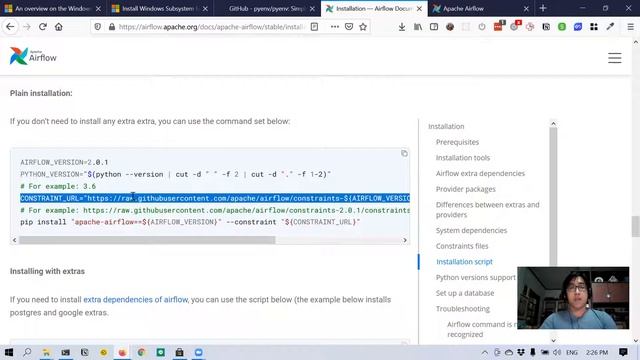
Task: Open the Firefox hamburger menu
Action: (630, 27)
